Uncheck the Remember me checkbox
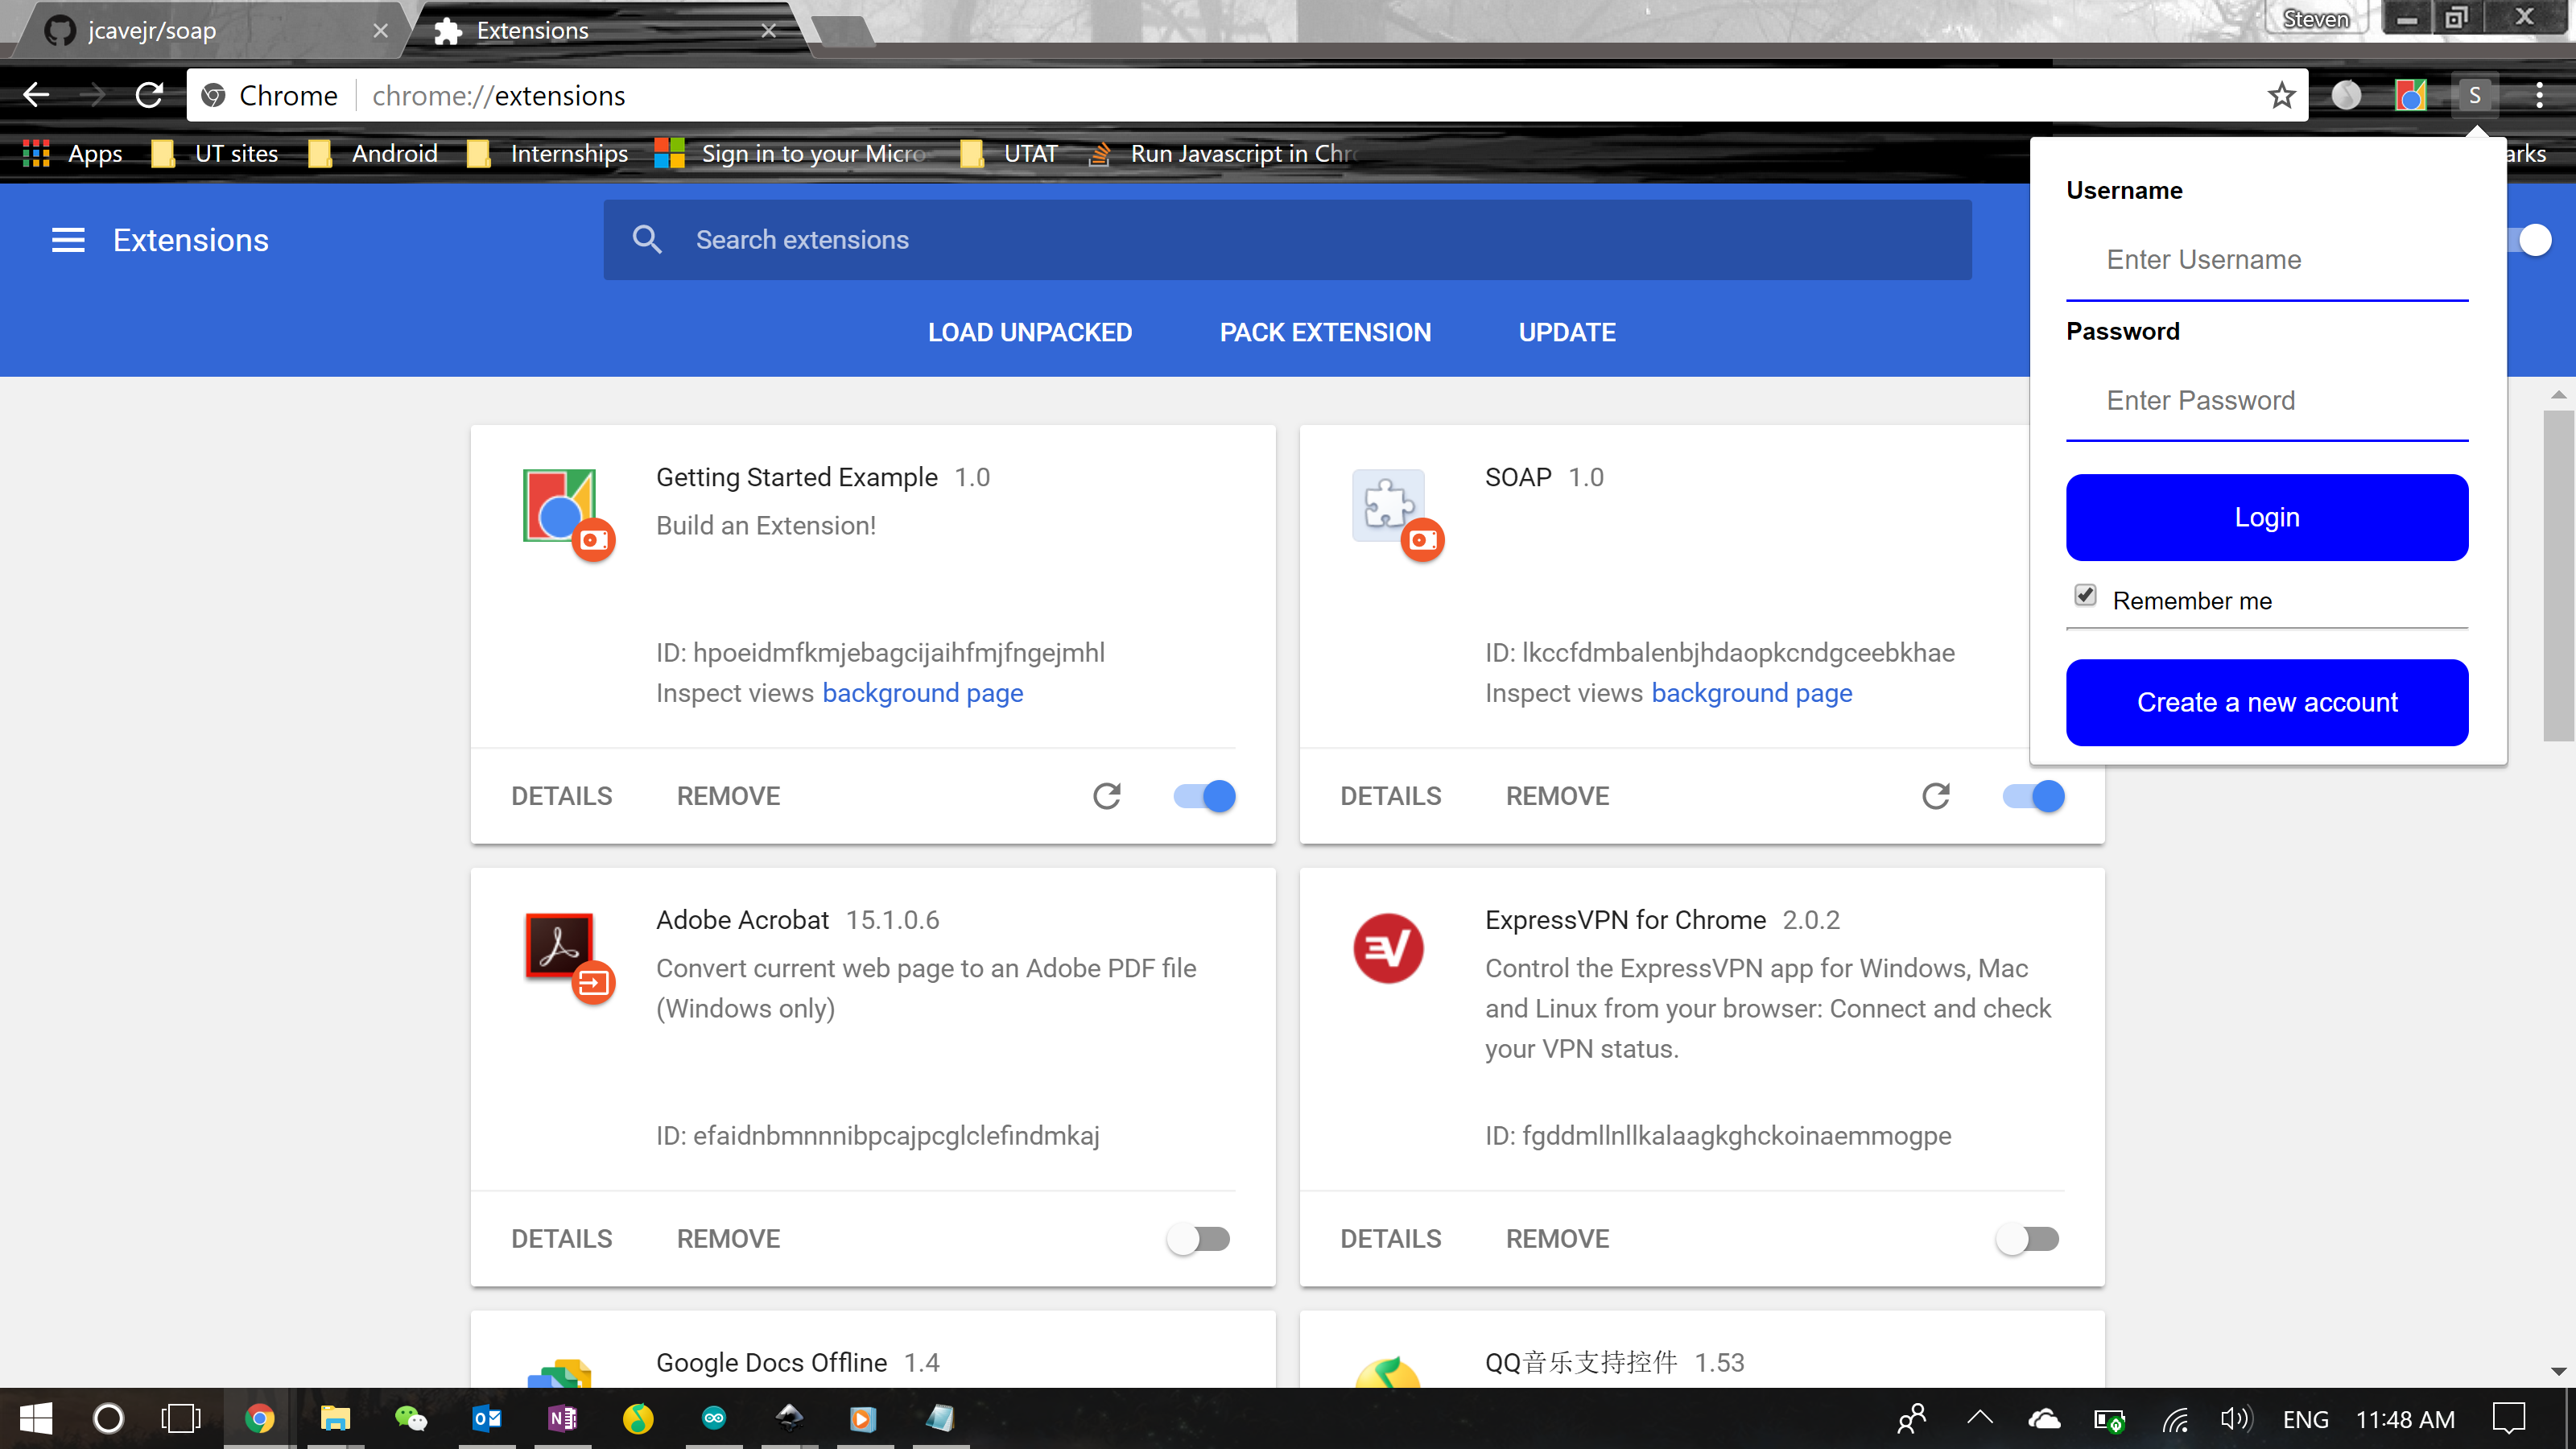The image size is (2576, 1449). 2085,596
